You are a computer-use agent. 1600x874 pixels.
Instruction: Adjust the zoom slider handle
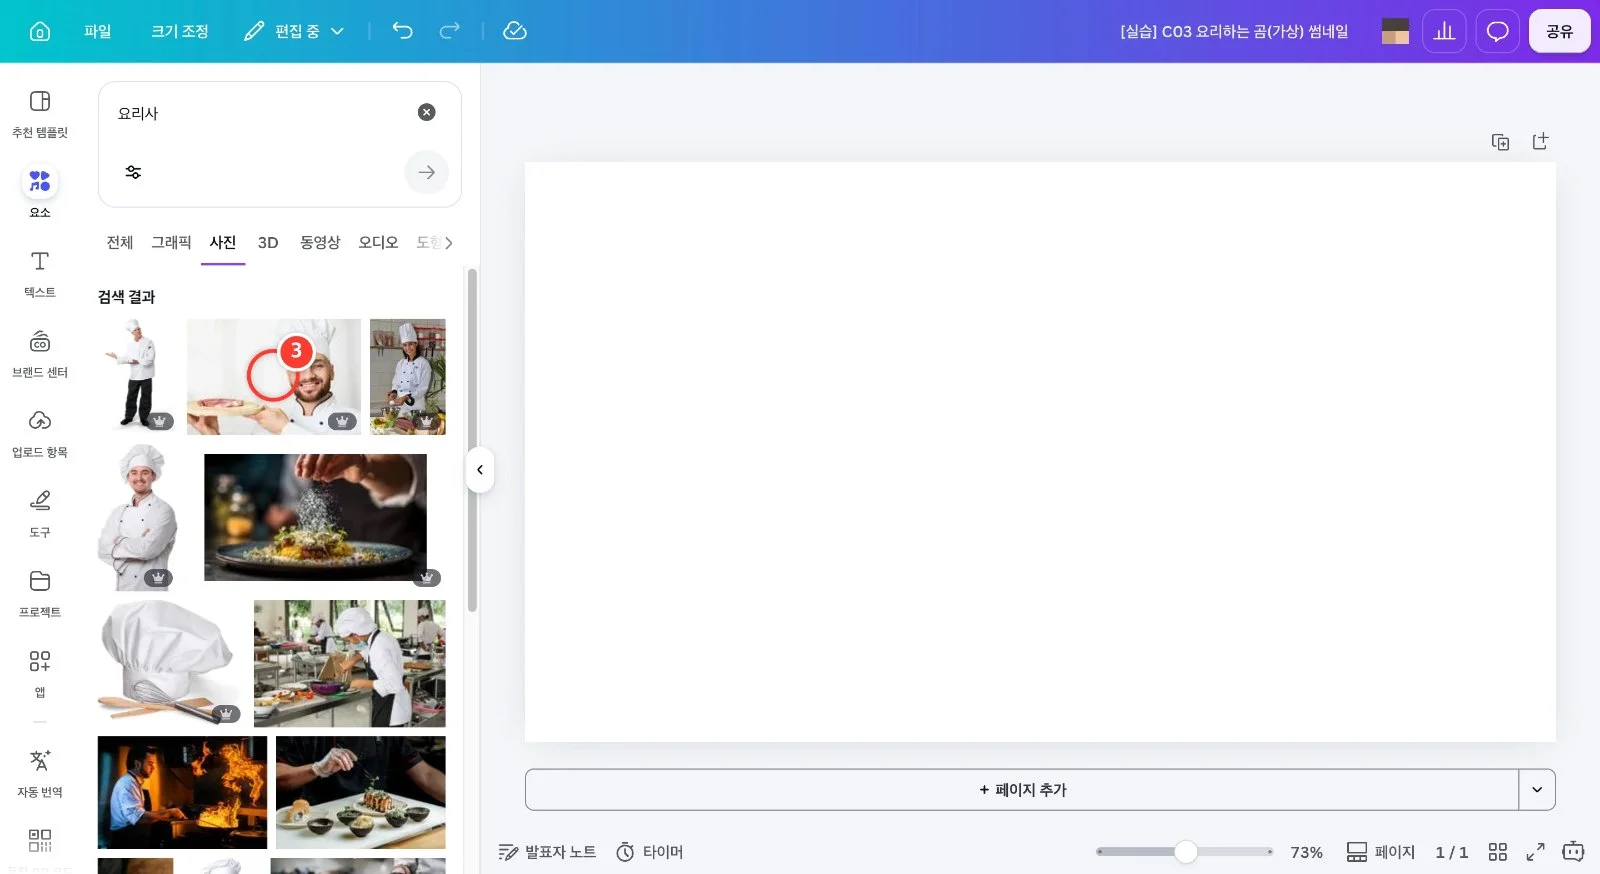tap(1185, 852)
